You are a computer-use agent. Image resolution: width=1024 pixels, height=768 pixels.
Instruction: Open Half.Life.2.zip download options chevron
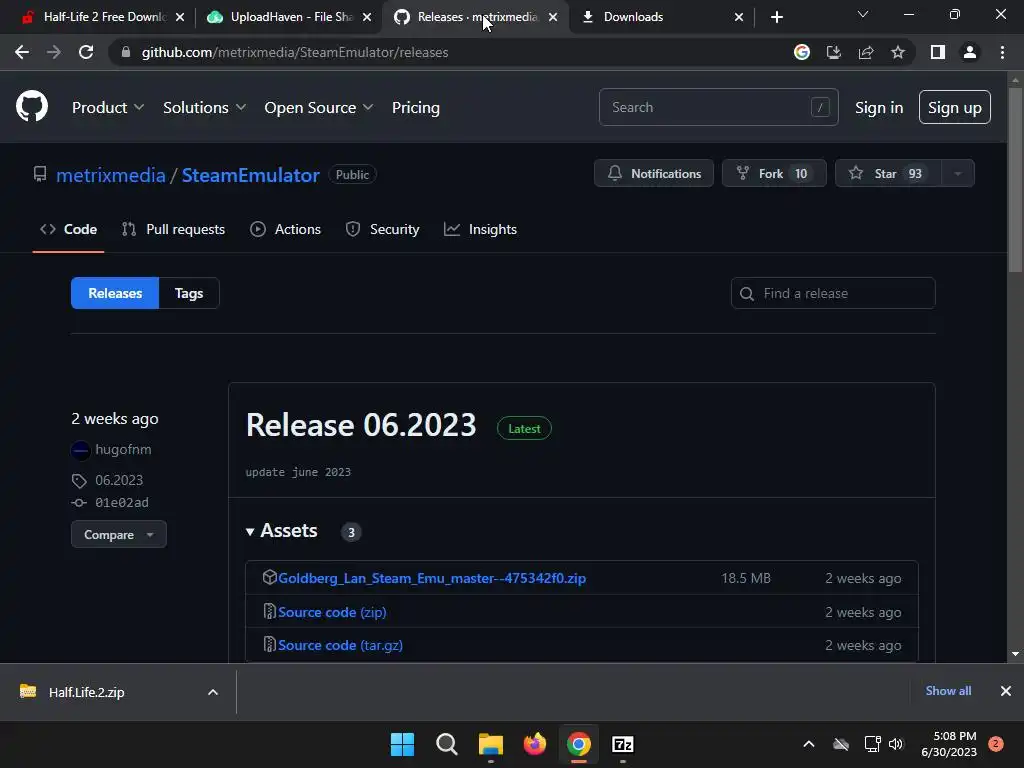coord(213,692)
